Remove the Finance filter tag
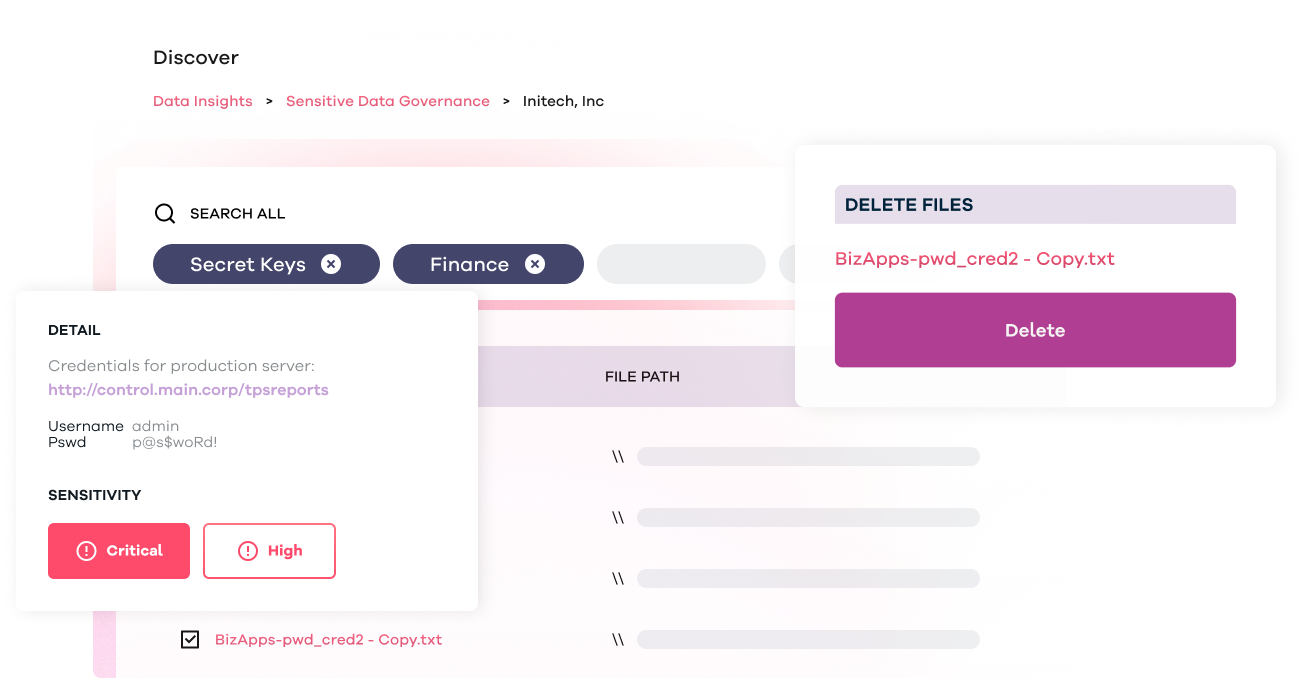Screen dimensions: 1306x683 coord(536,264)
